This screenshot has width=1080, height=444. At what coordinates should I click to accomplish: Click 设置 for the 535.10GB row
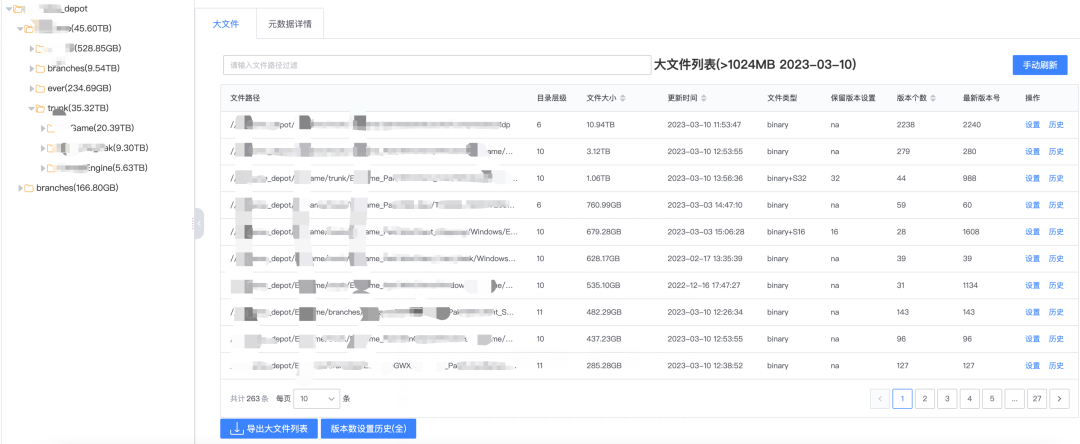(1032, 286)
